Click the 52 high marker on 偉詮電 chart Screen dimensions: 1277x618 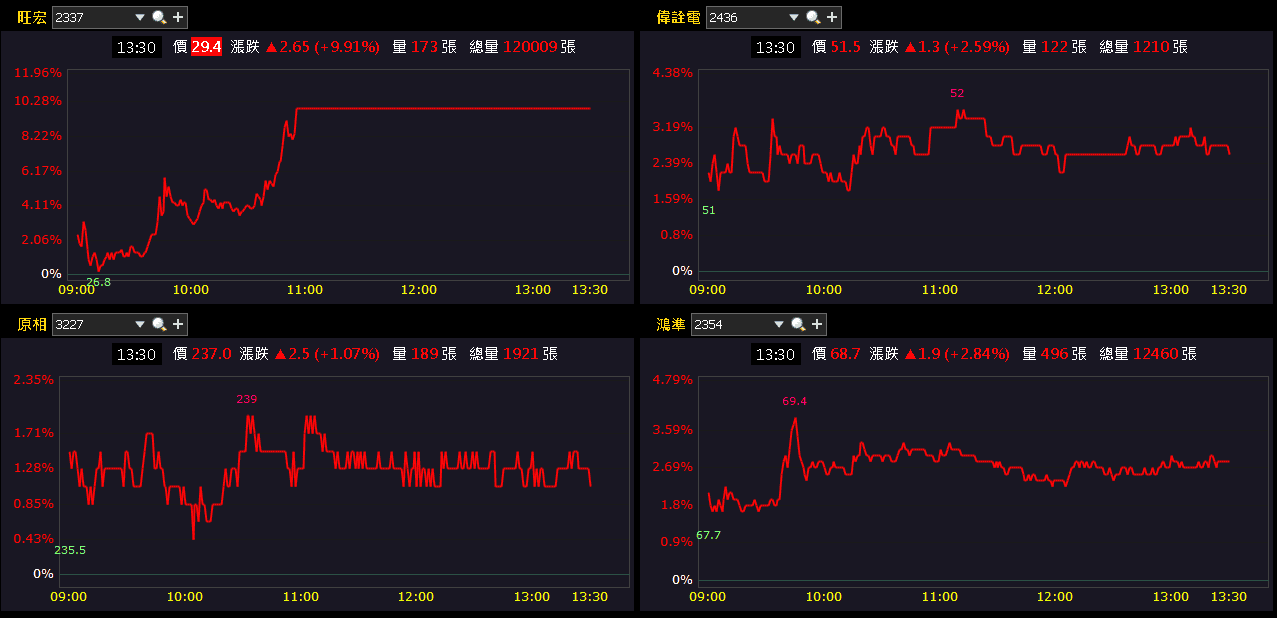click(957, 93)
